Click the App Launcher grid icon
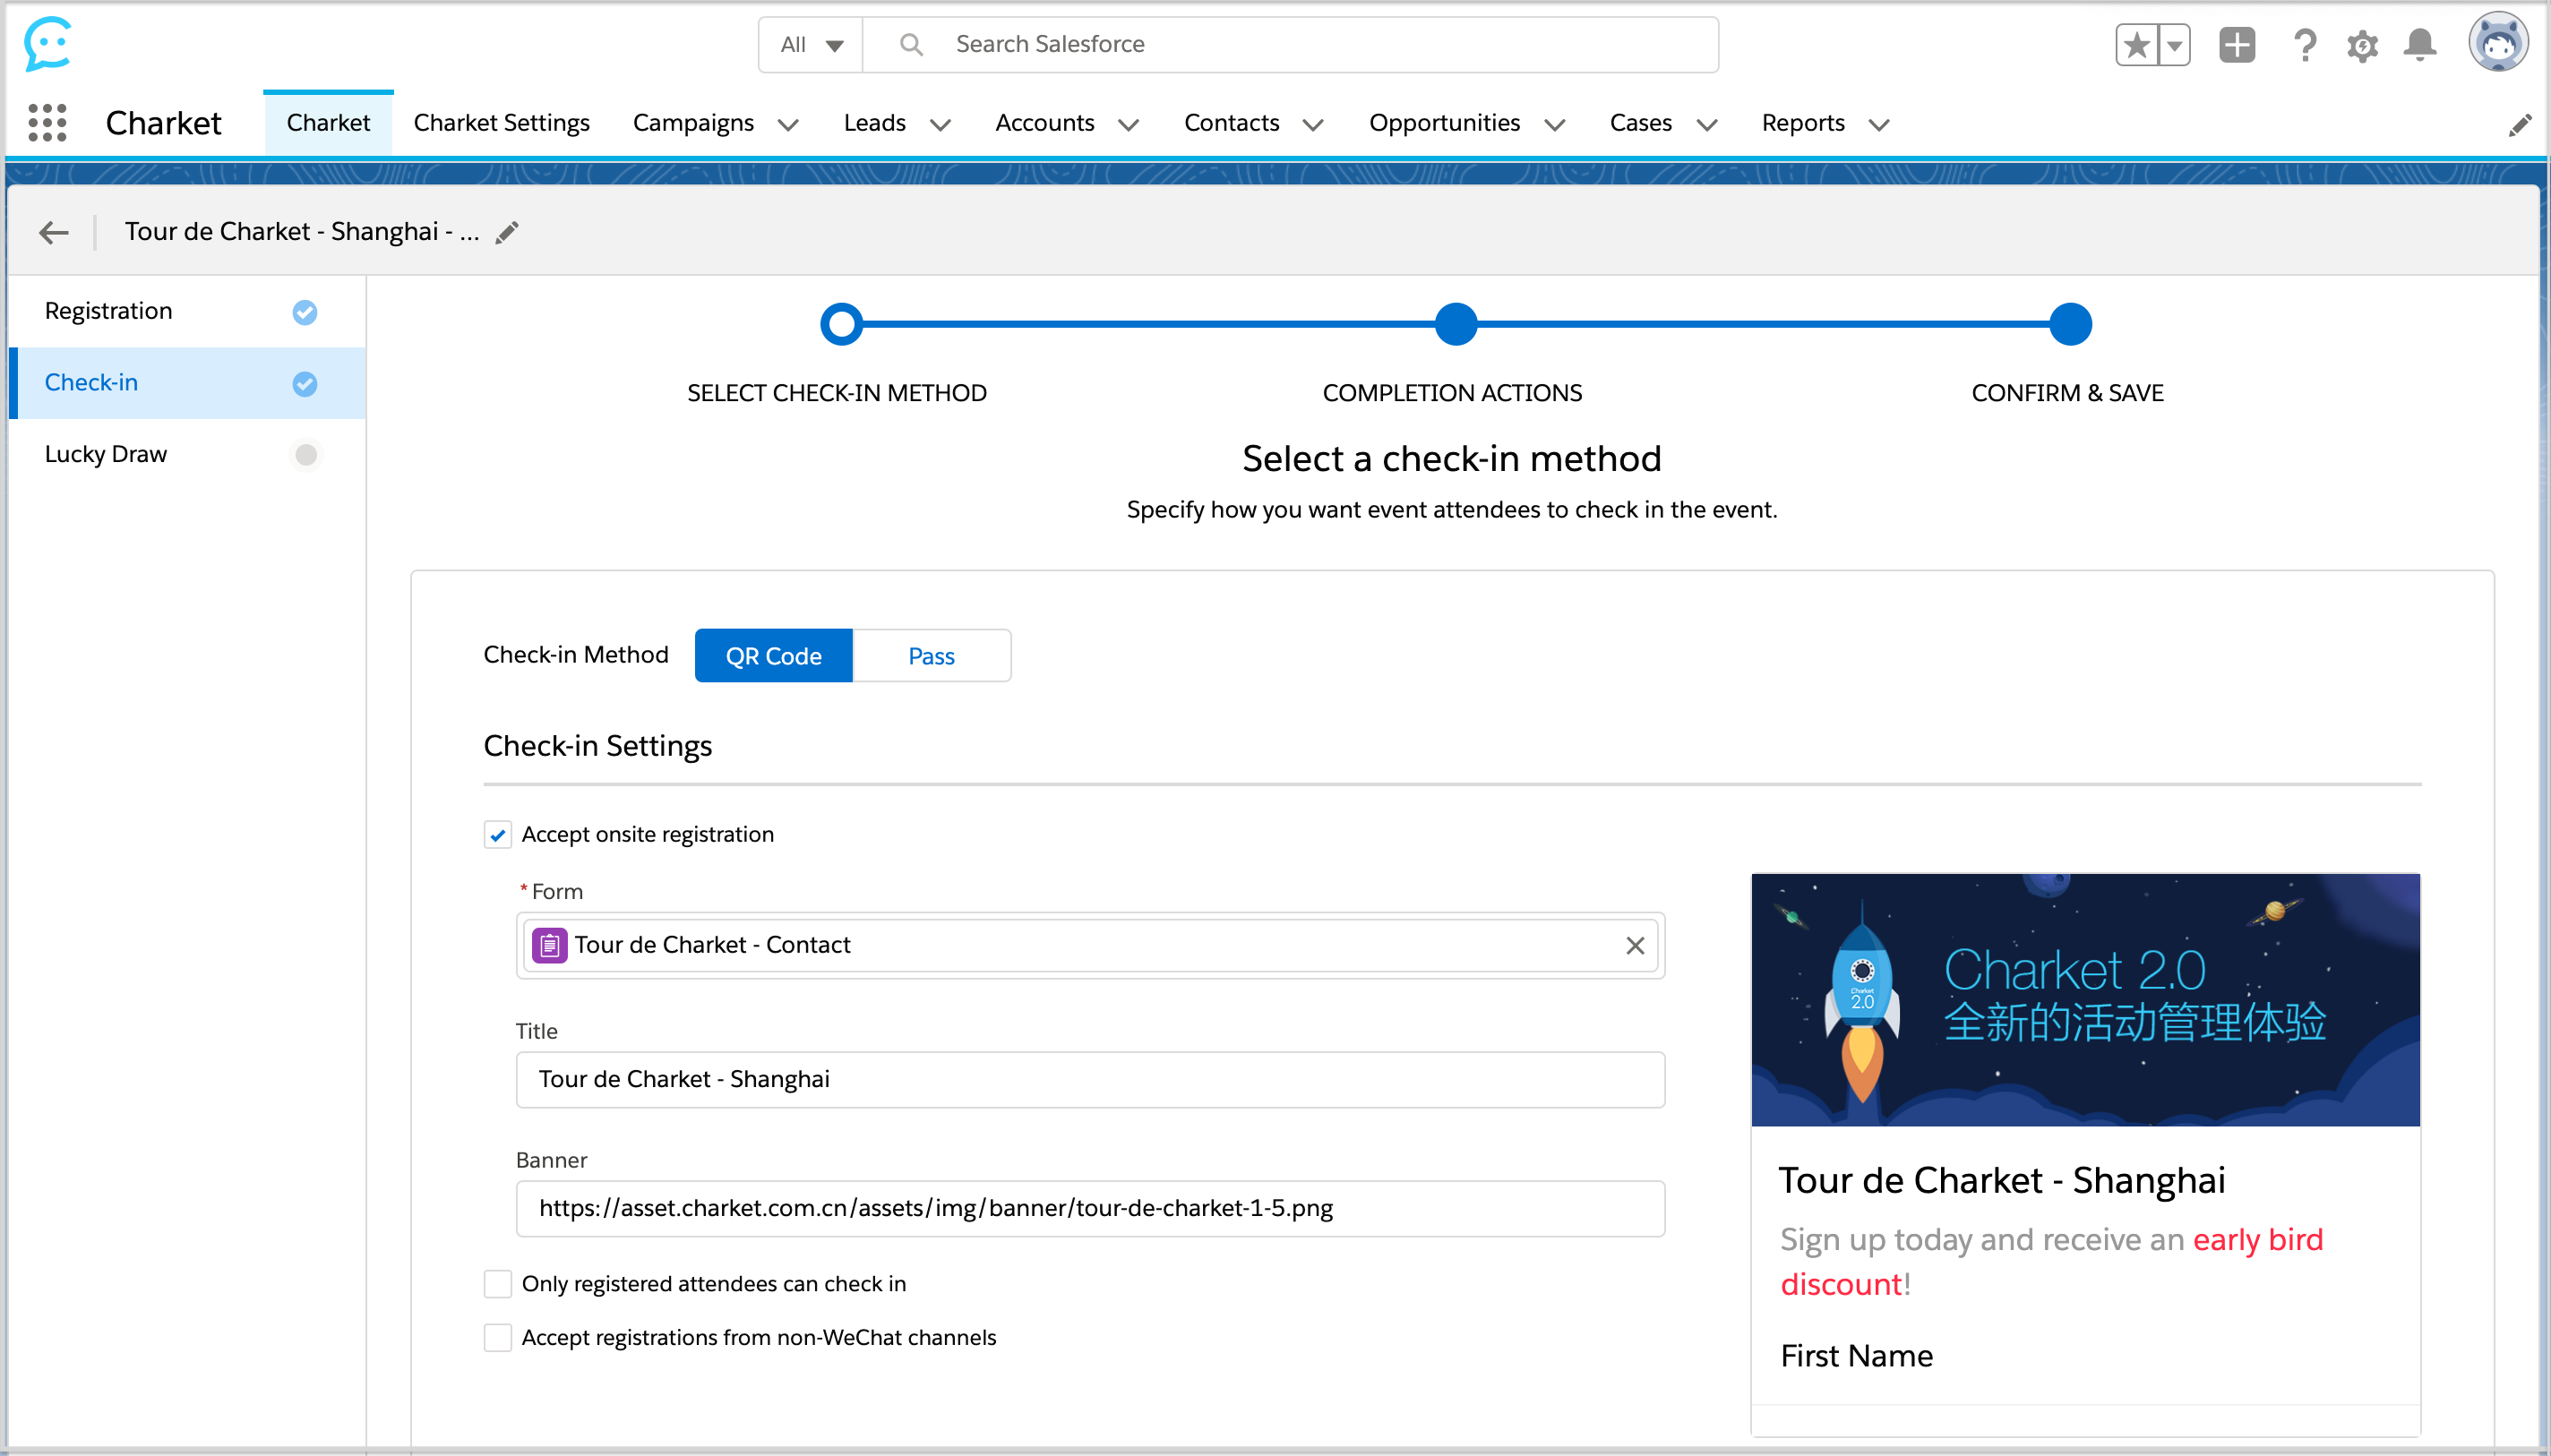This screenshot has height=1456, width=2551. pyautogui.click(x=47, y=123)
